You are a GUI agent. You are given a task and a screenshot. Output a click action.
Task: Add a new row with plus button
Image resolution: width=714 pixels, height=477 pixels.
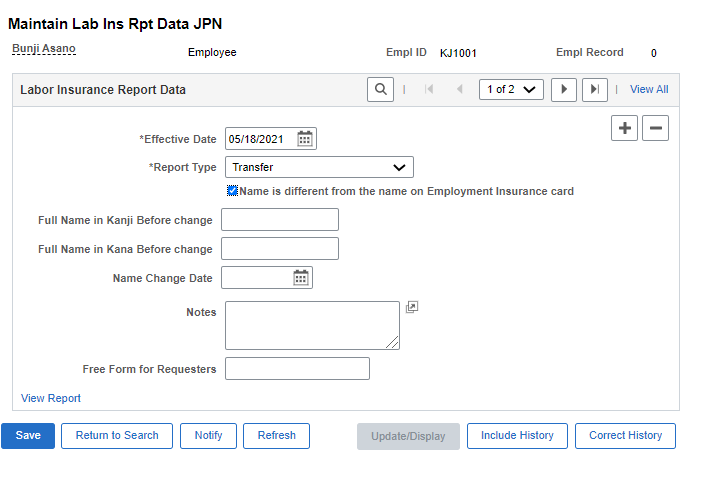coord(624,128)
